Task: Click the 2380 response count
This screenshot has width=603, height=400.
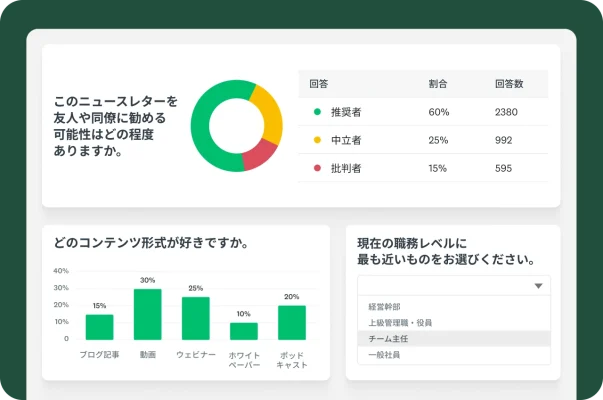Action: pyautogui.click(x=506, y=112)
